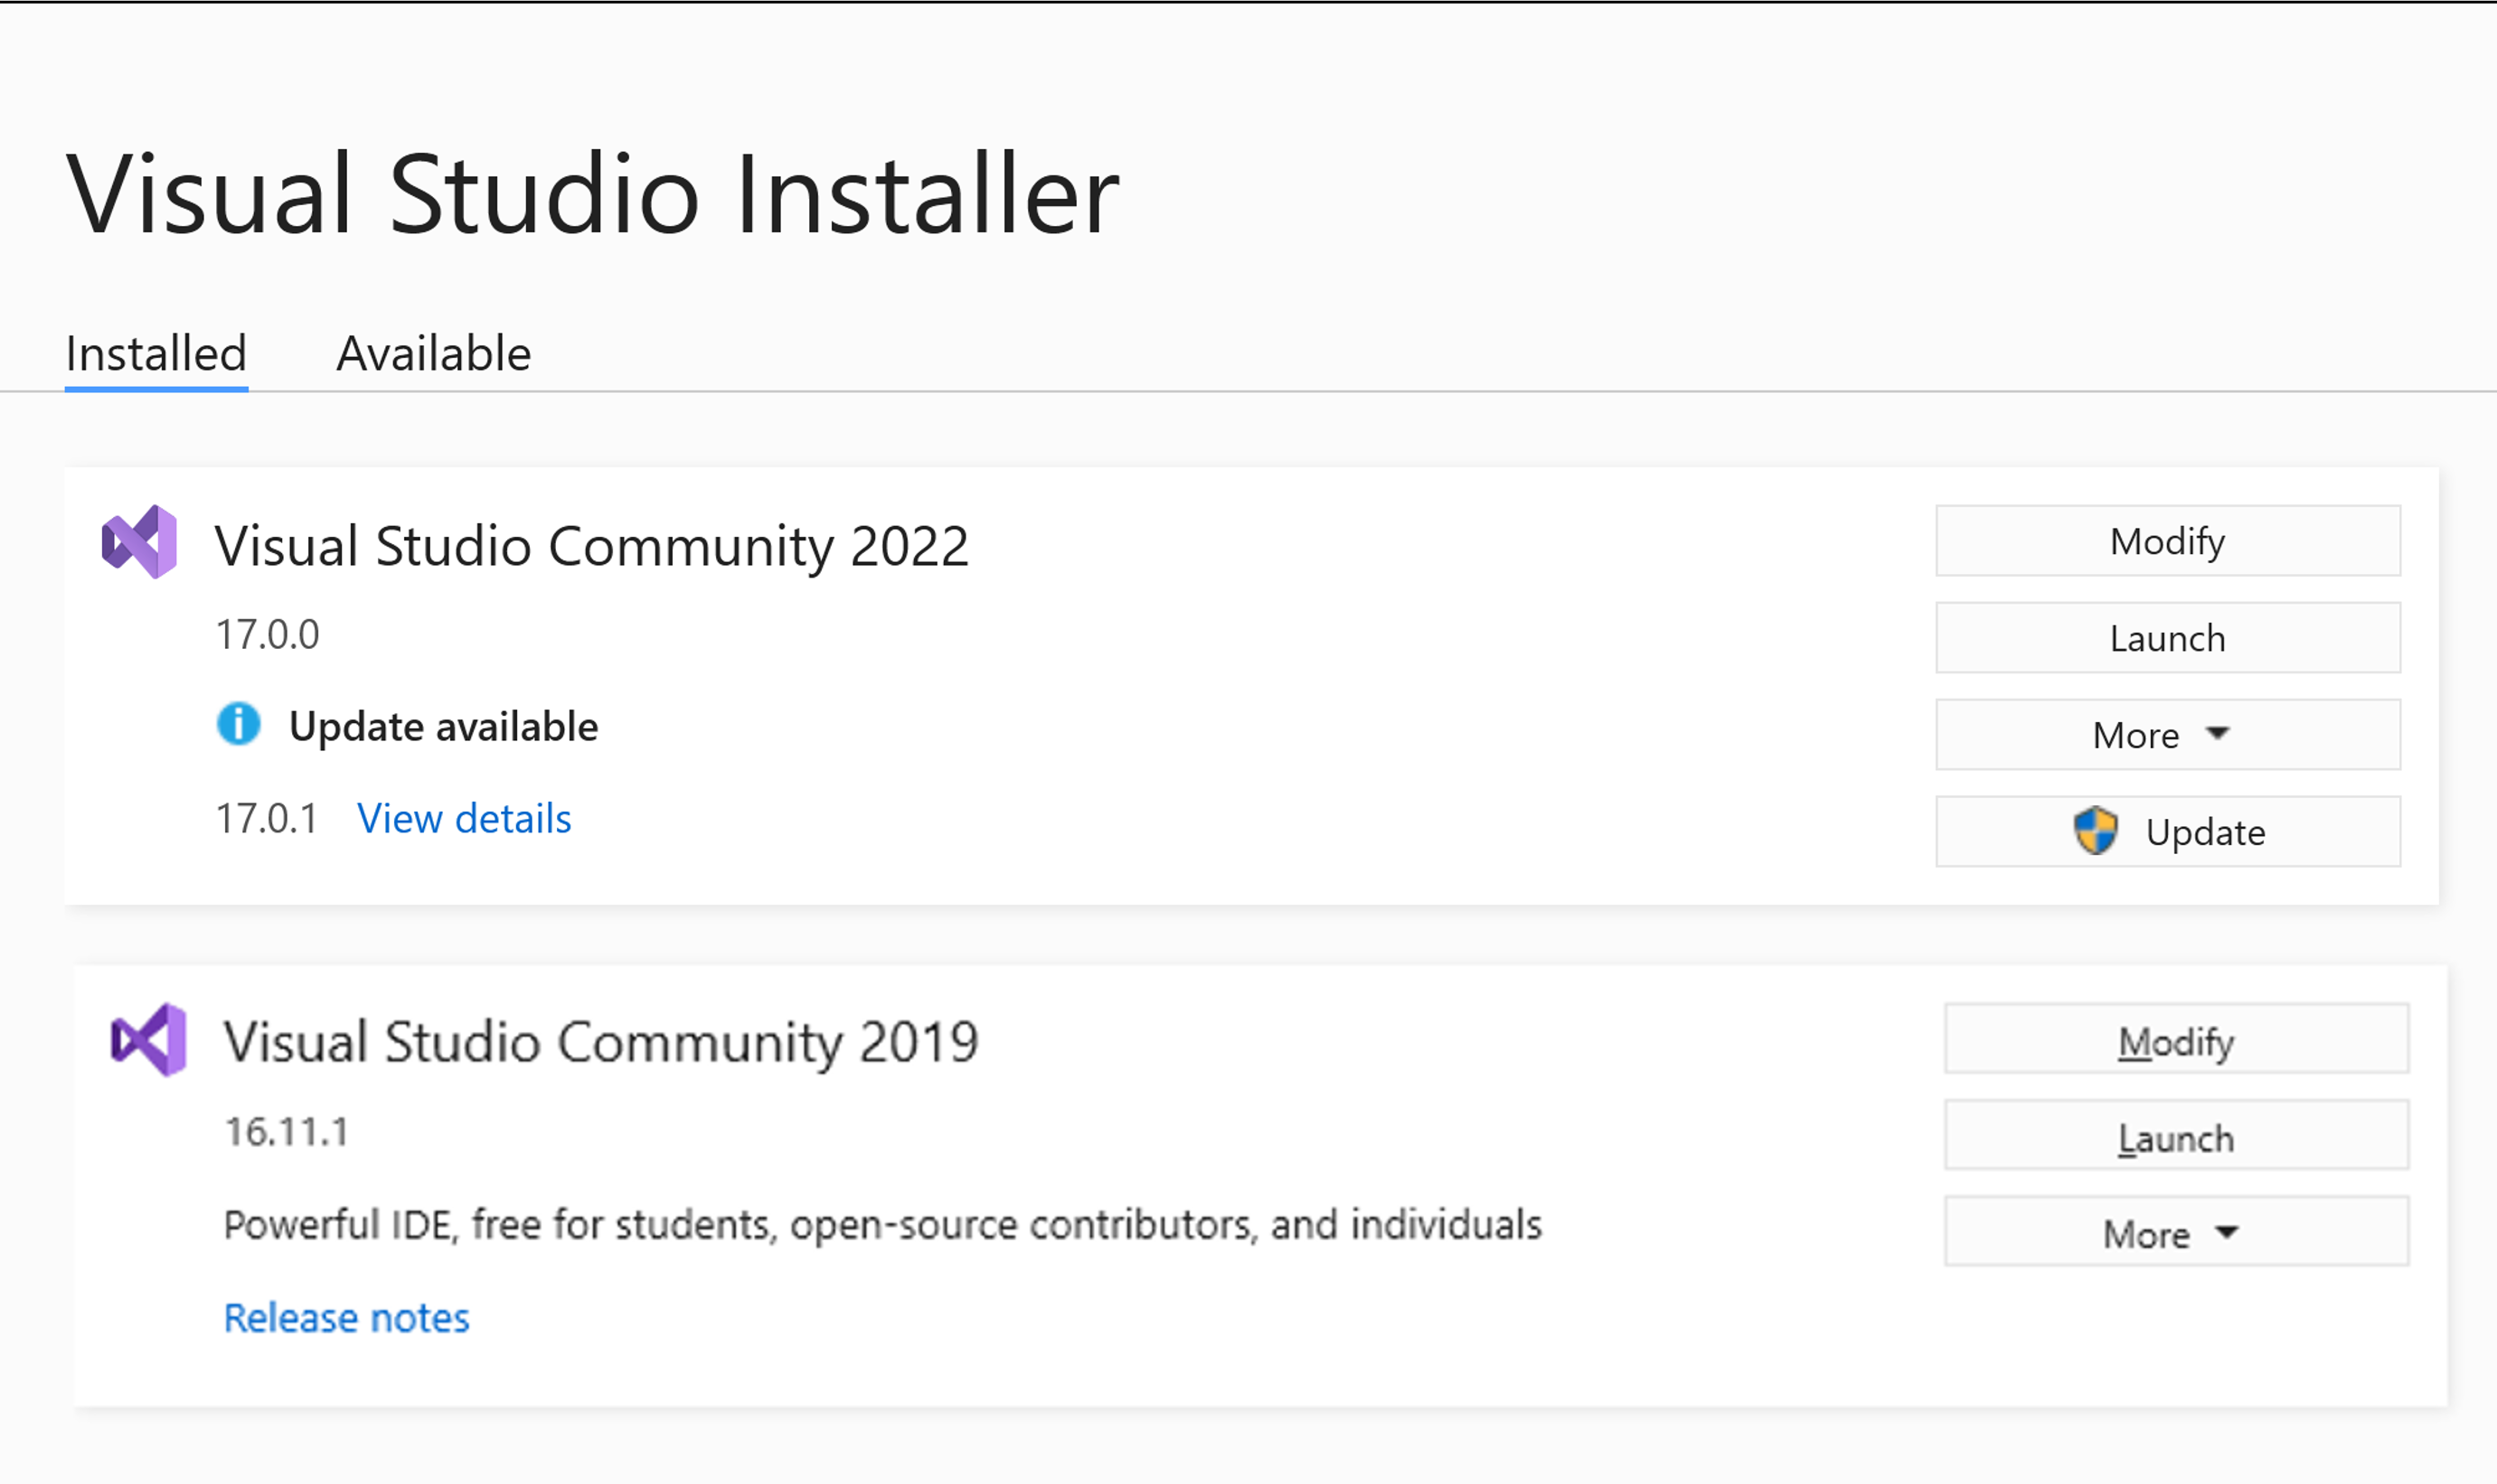The height and width of the screenshot is (1484, 2497).
Task: Open the dropdown arrow next to Update
Action: point(2216,735)
